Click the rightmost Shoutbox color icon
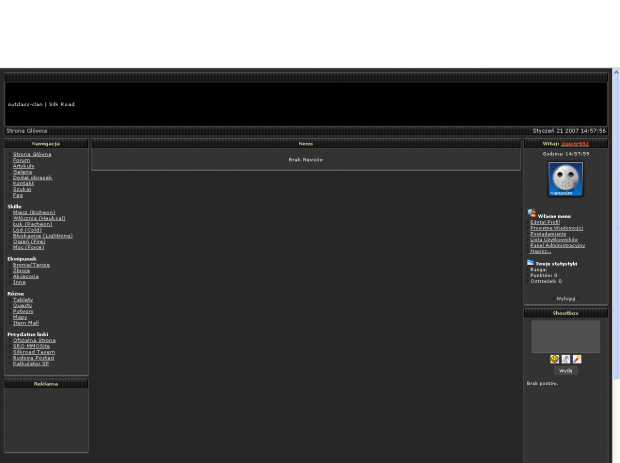Screen dimensions: 620x463 tap(577, 359)
